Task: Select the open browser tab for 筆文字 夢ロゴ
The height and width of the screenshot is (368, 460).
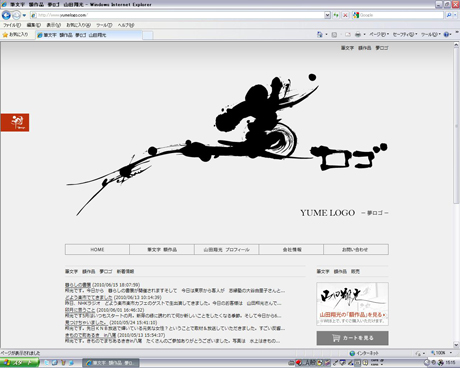Action: click(x=89, y=35)
